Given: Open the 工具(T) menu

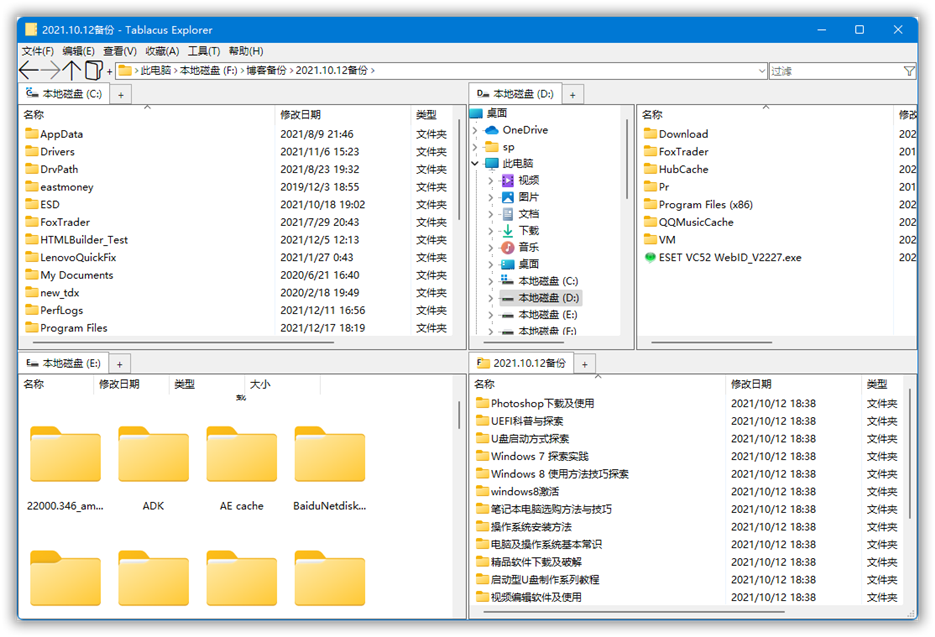Looking at the screenshot, I should coord(204,51).
